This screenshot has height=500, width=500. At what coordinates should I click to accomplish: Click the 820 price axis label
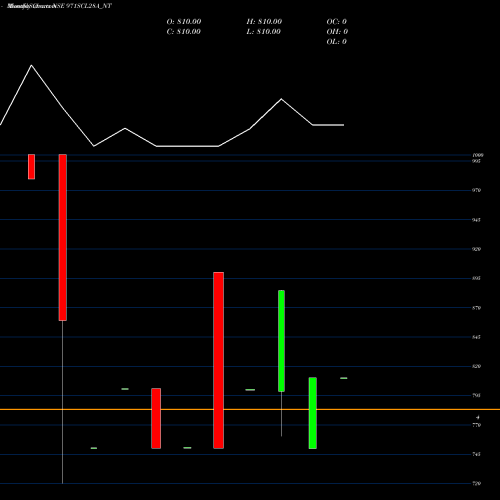476,366
